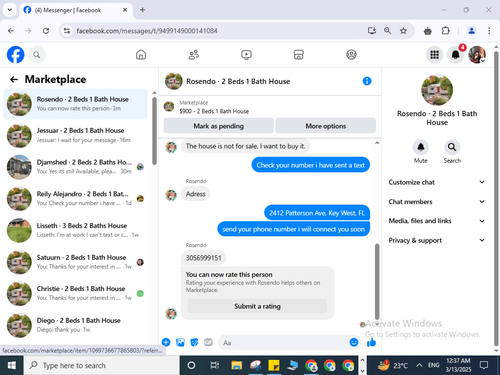
Task: Open Christie 2 Beds 1 Bath conversation
Action: point(75,293)
